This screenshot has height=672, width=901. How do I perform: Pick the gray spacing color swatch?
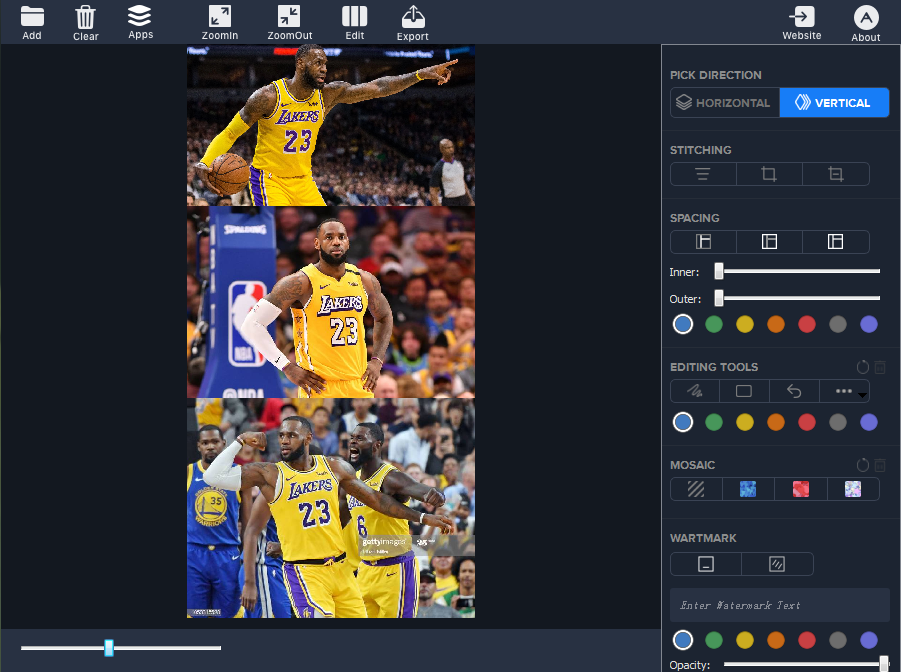[x=838, y=324]
